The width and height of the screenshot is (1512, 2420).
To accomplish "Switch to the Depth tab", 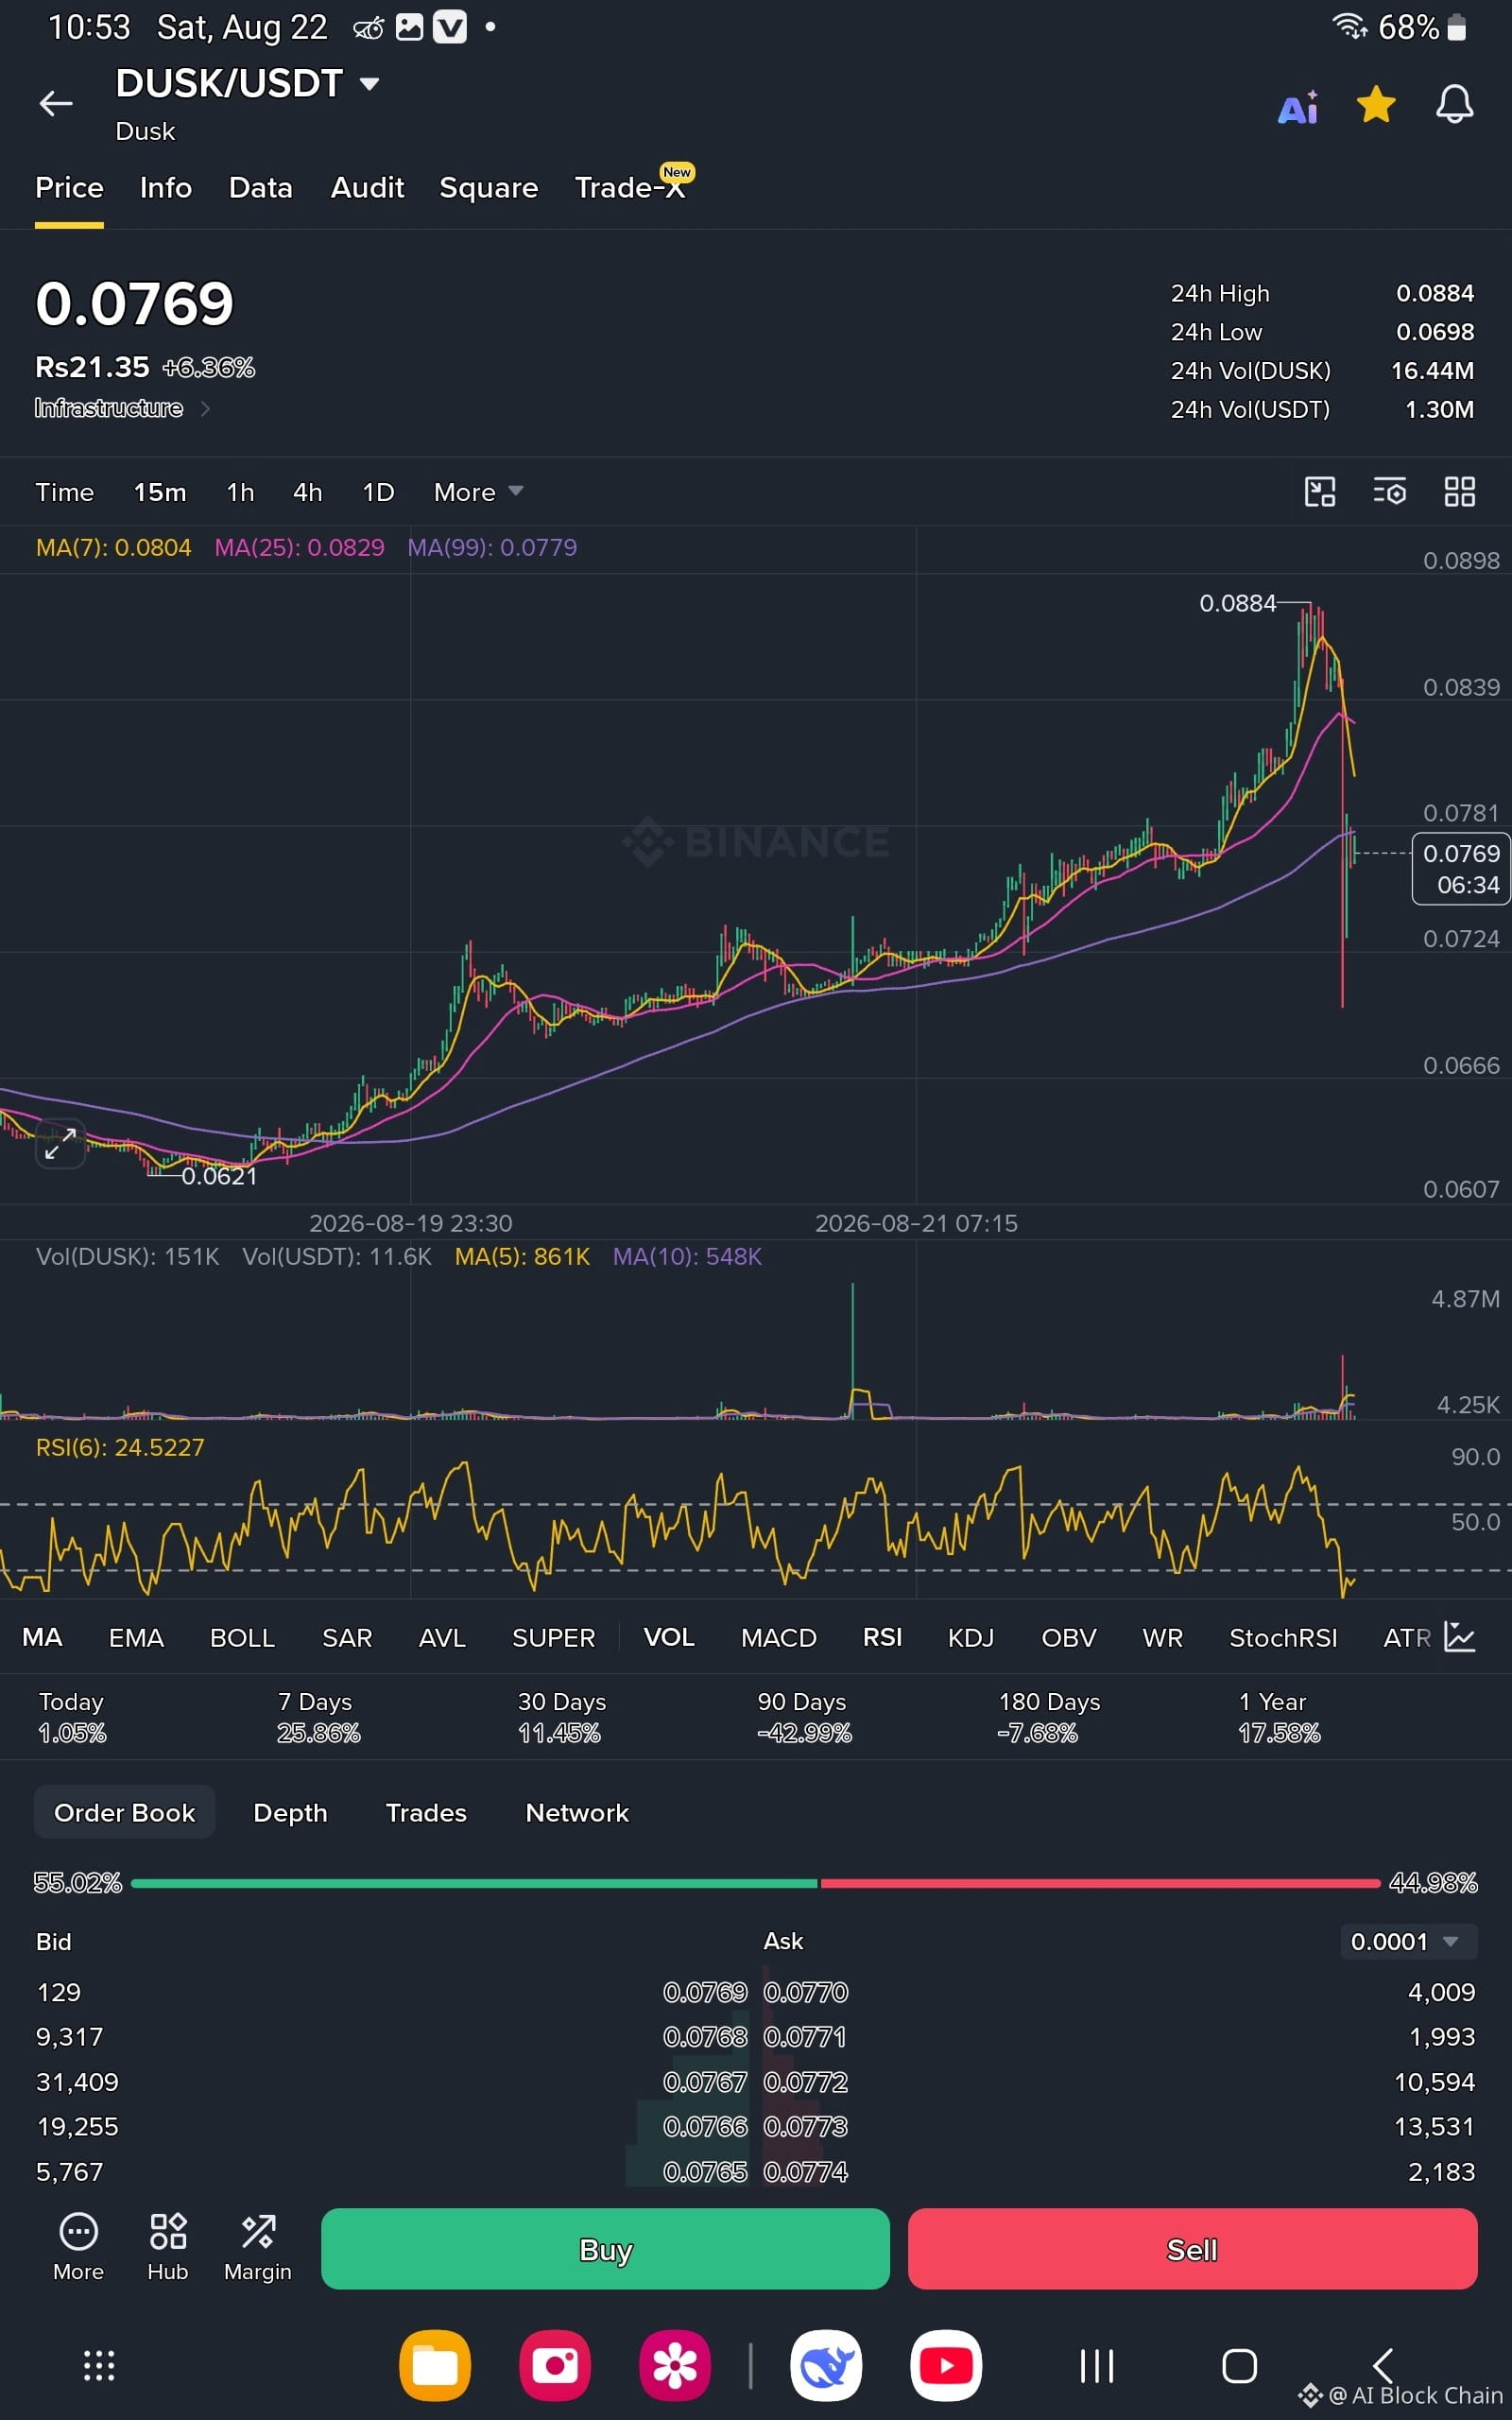I will (290, 1813).
